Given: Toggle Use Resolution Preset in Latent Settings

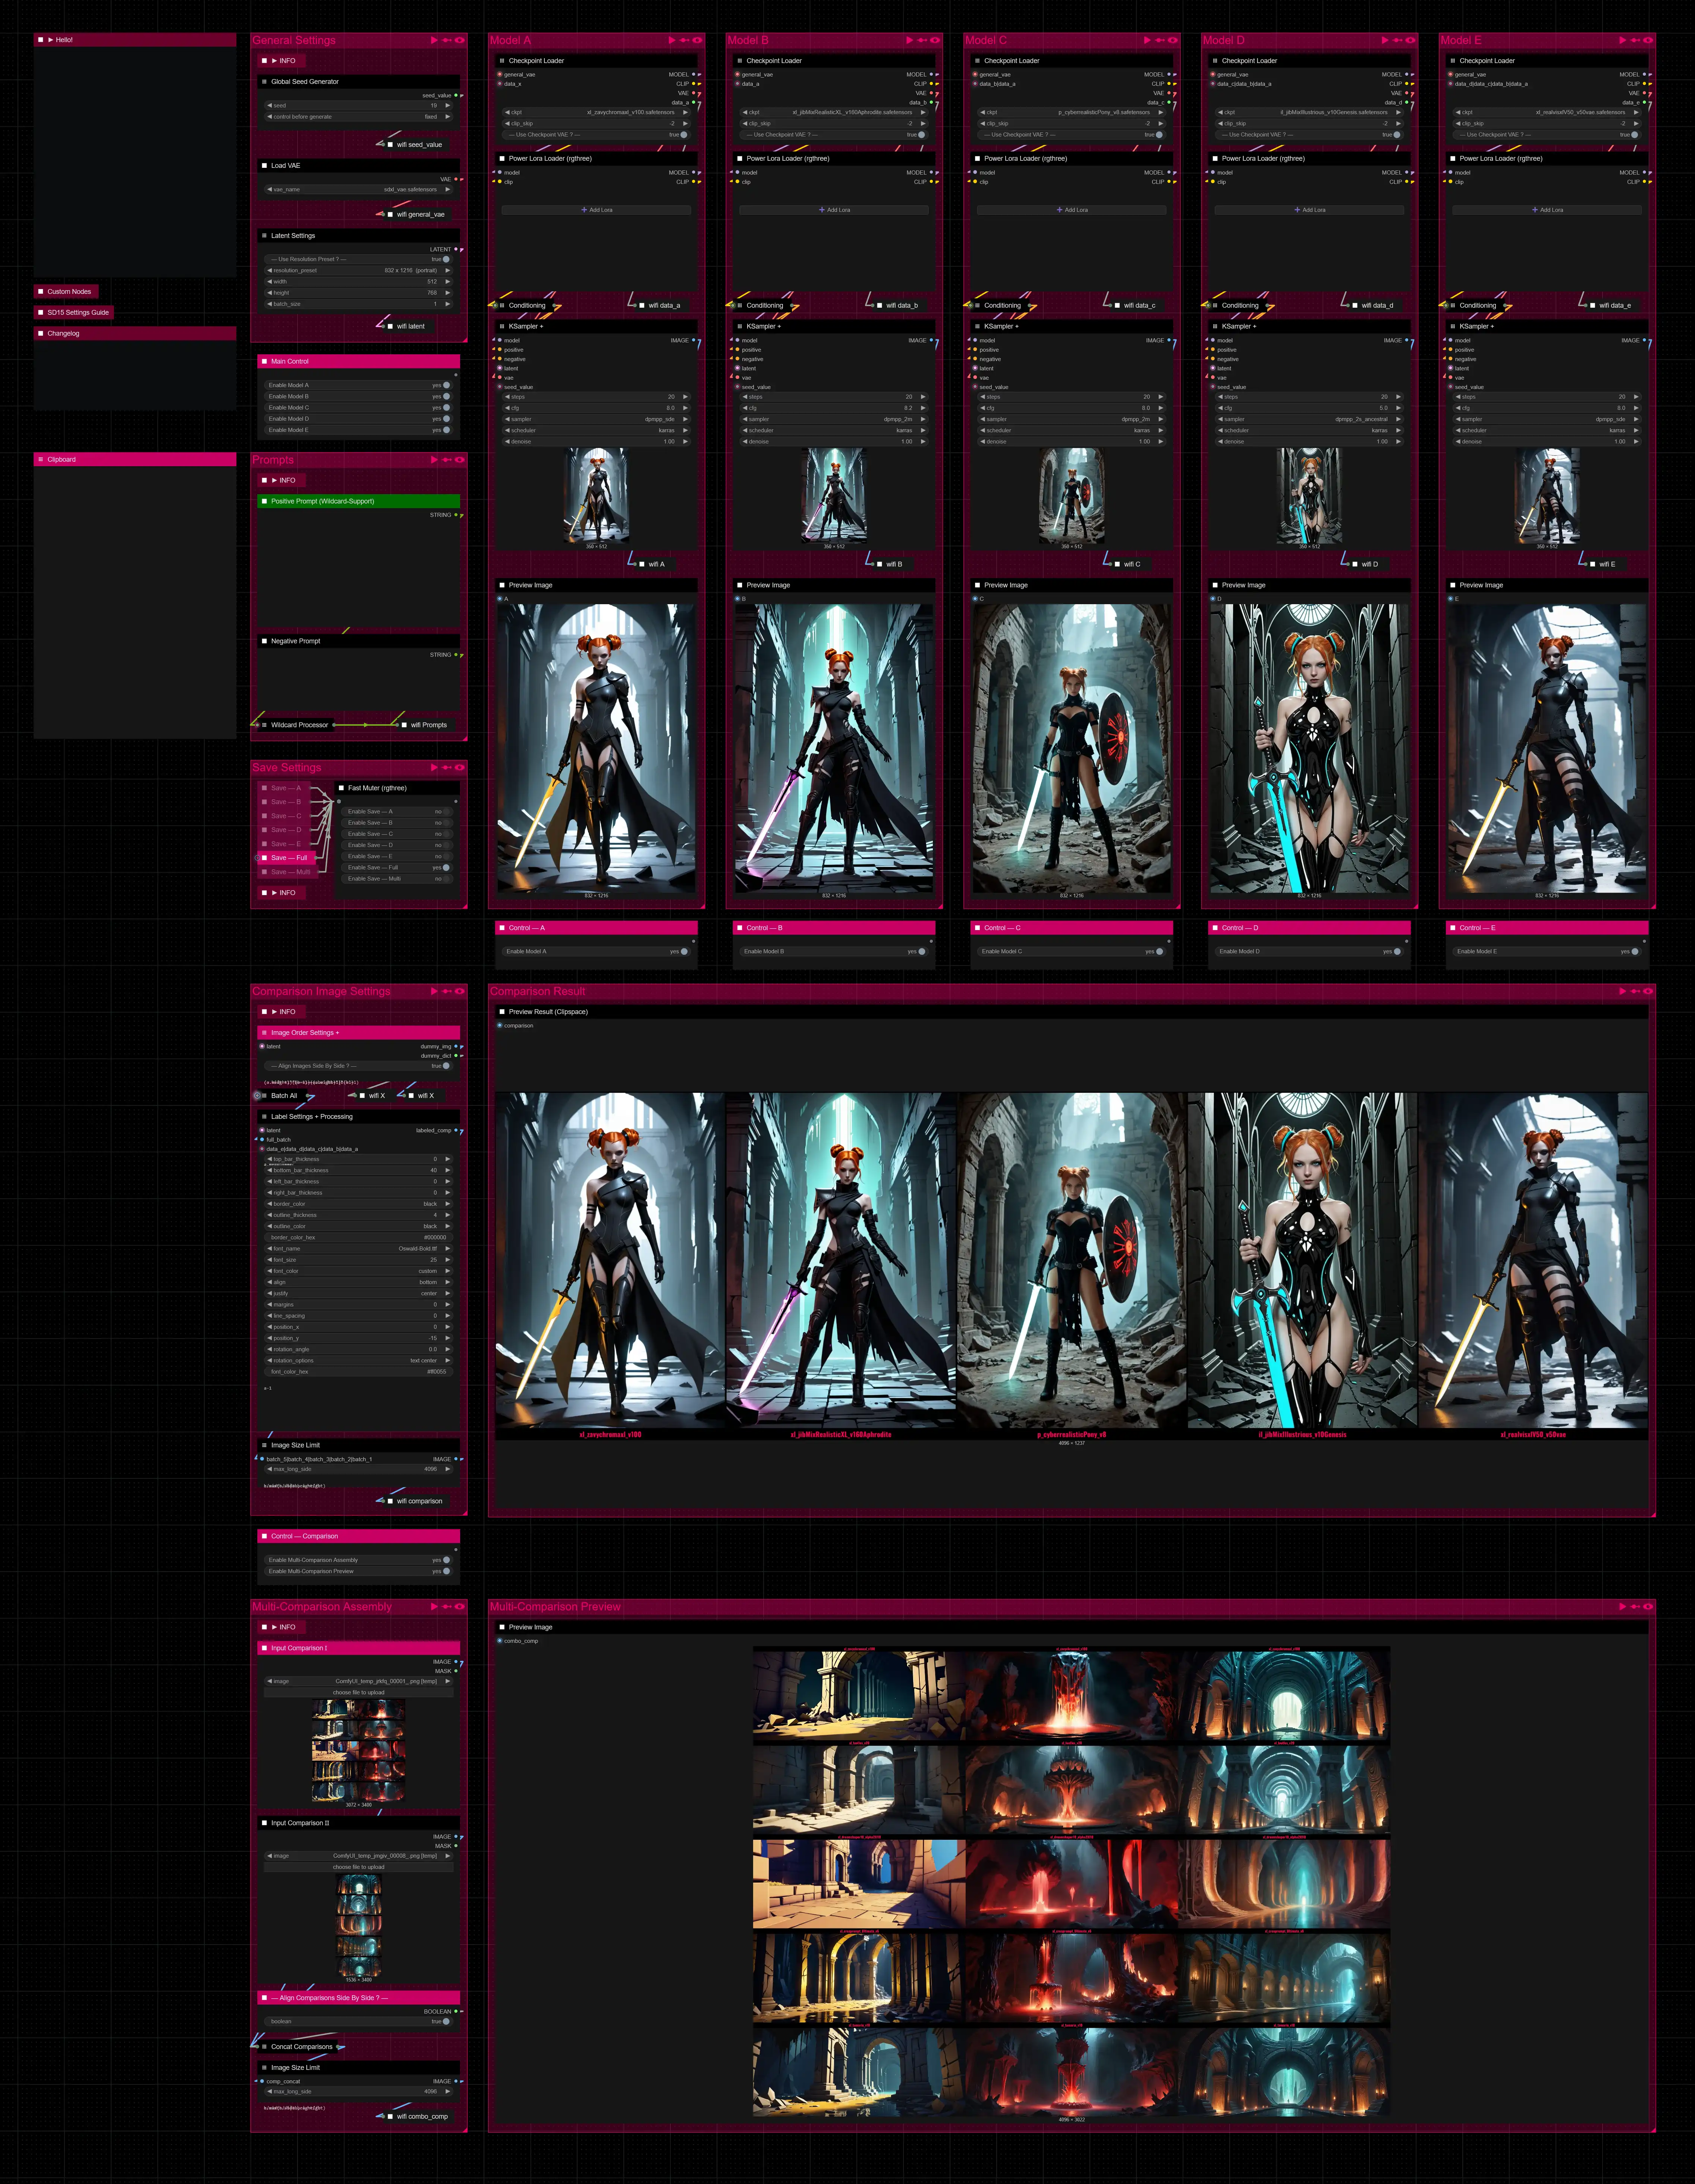Looking at the screenshot, I should click(x=446, y=259).
